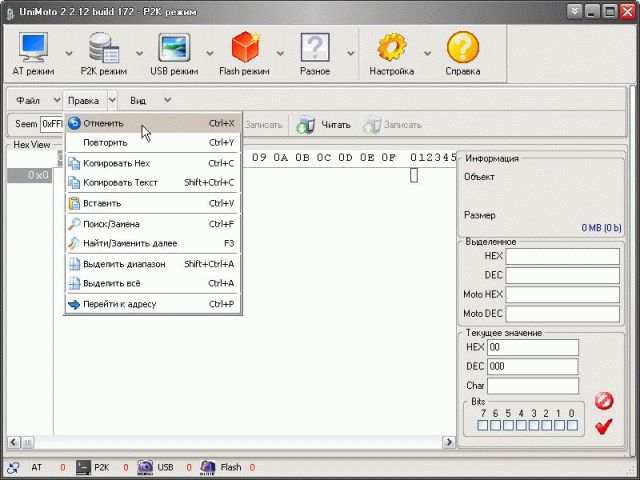Click red cancel icon beside Bits
This screenshot has width=640, height=480.
coord(604,401)
